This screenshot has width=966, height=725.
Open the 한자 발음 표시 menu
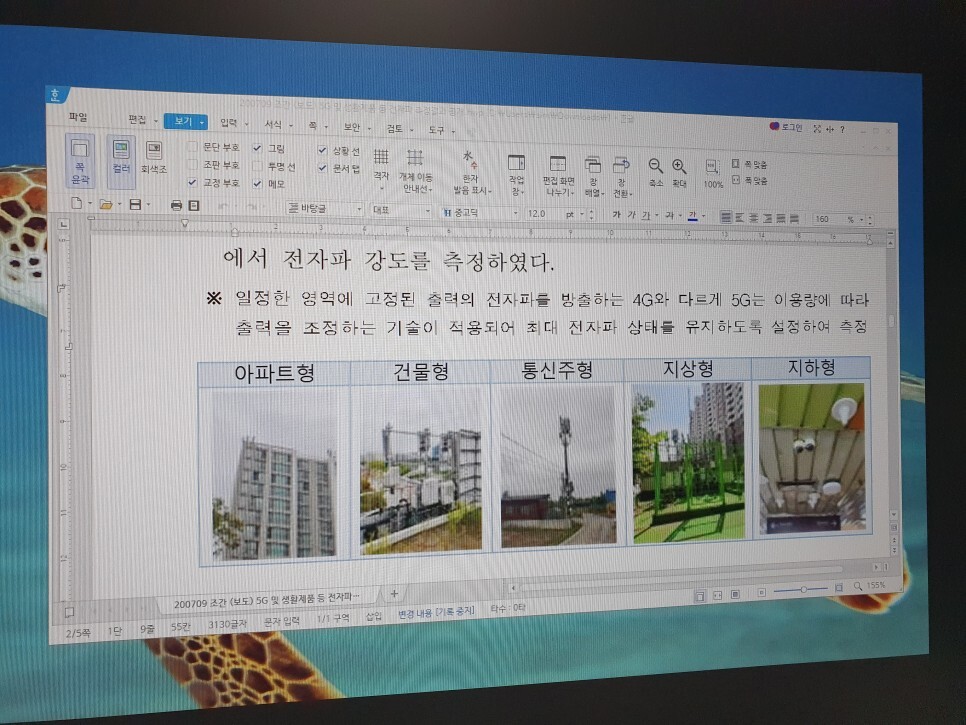pos(471,172)
